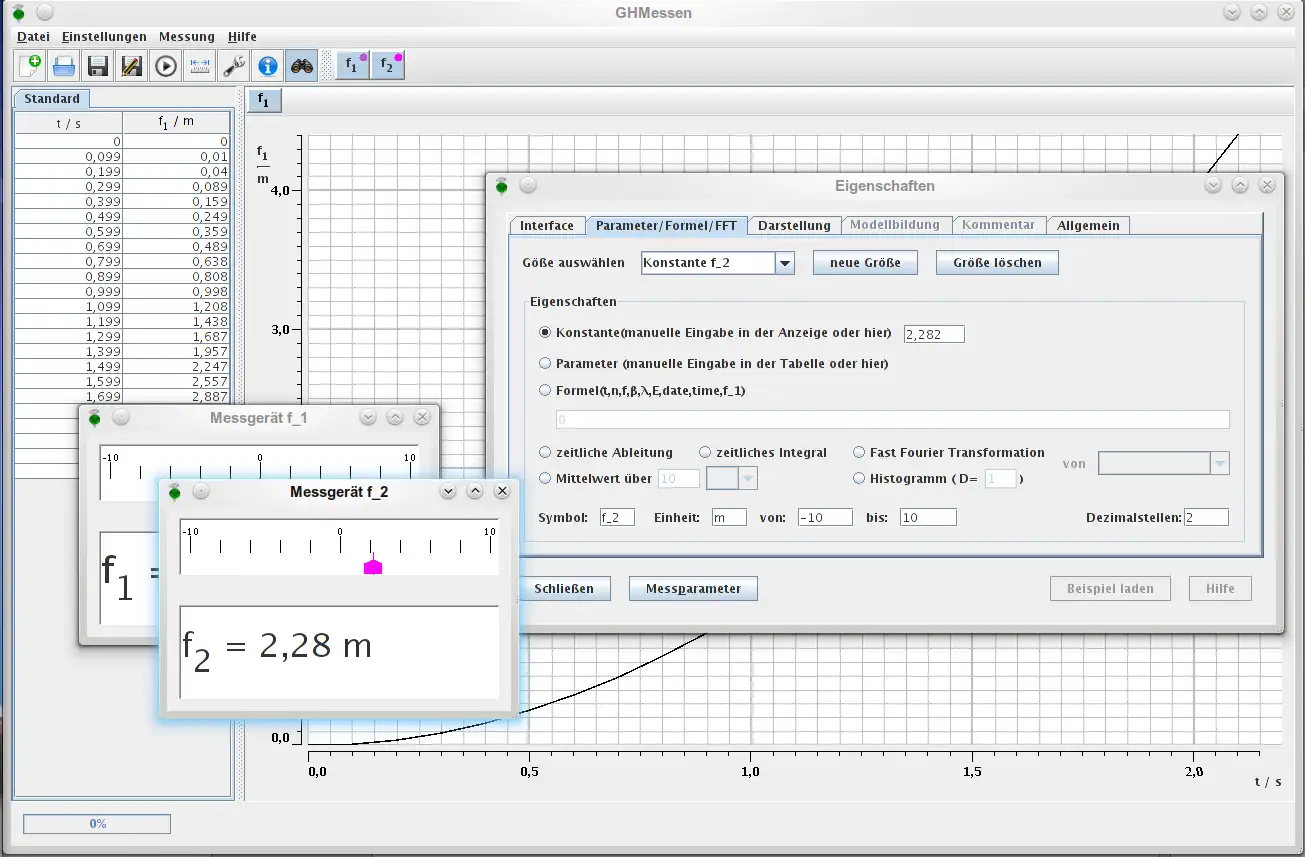Viewport: 1305px width, 857px height.
Task: Click the printer icon in toolbar
Action: click(64, 66)
